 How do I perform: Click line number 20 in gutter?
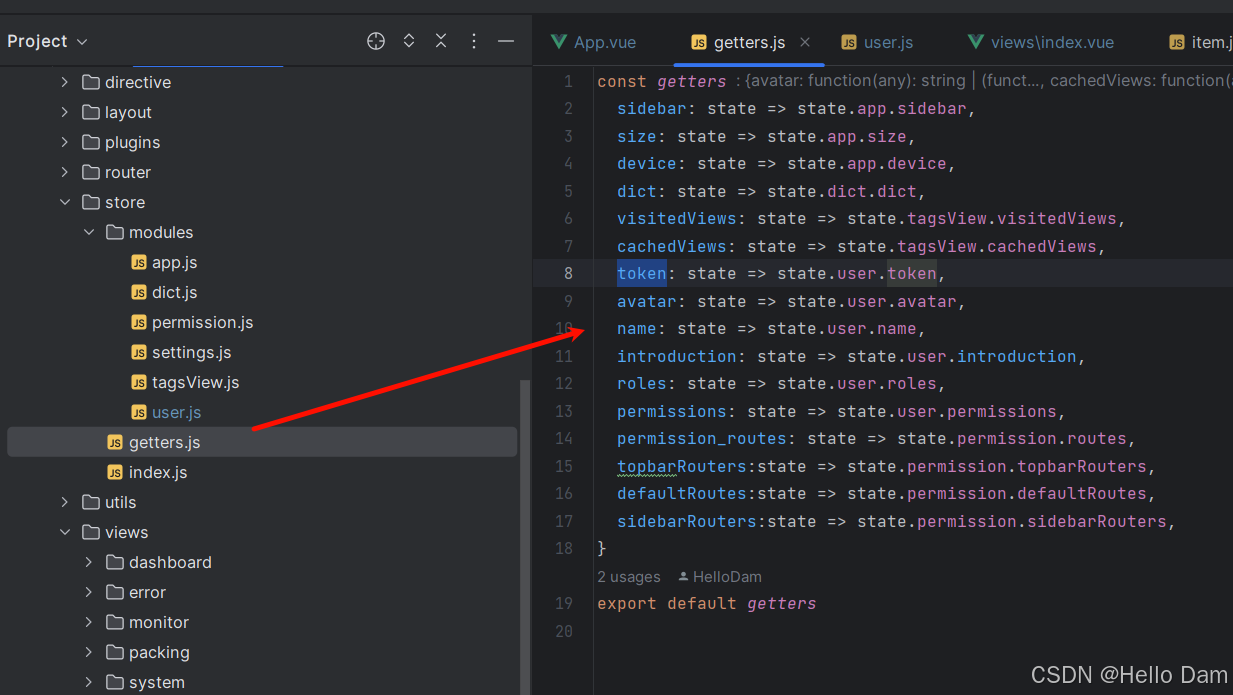(564, 631)
